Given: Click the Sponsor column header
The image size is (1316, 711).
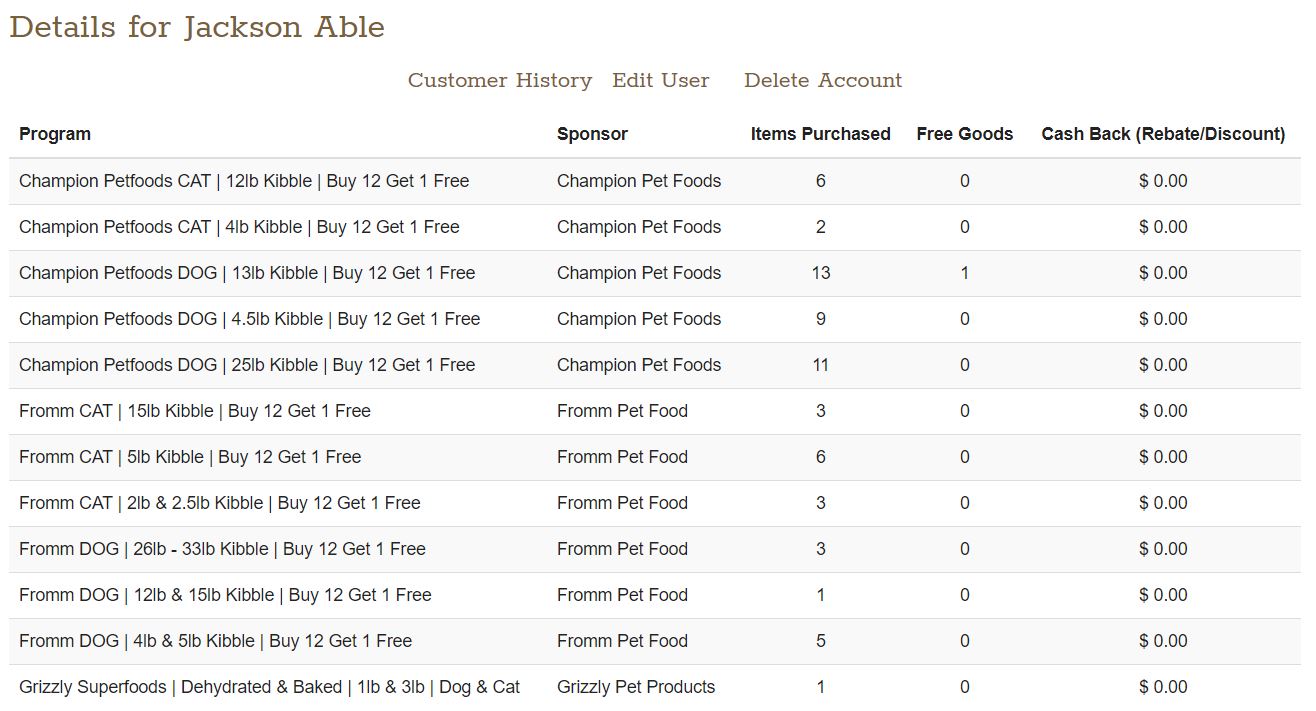Looking at the screenshot, I should 592,134.
